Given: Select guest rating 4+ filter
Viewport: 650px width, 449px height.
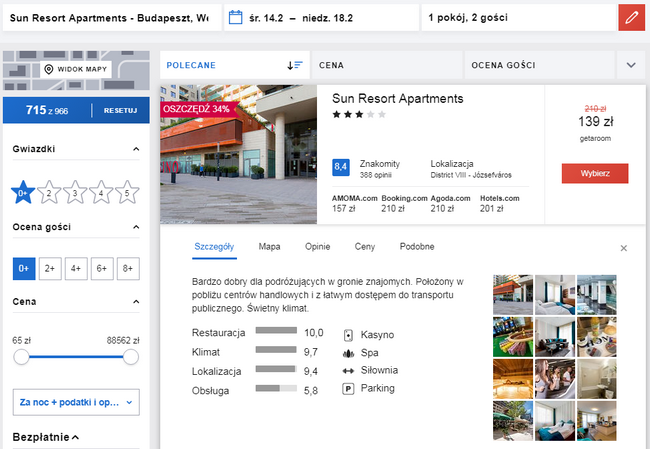Looking at the screenshot, I should click(x=76, y=269).
